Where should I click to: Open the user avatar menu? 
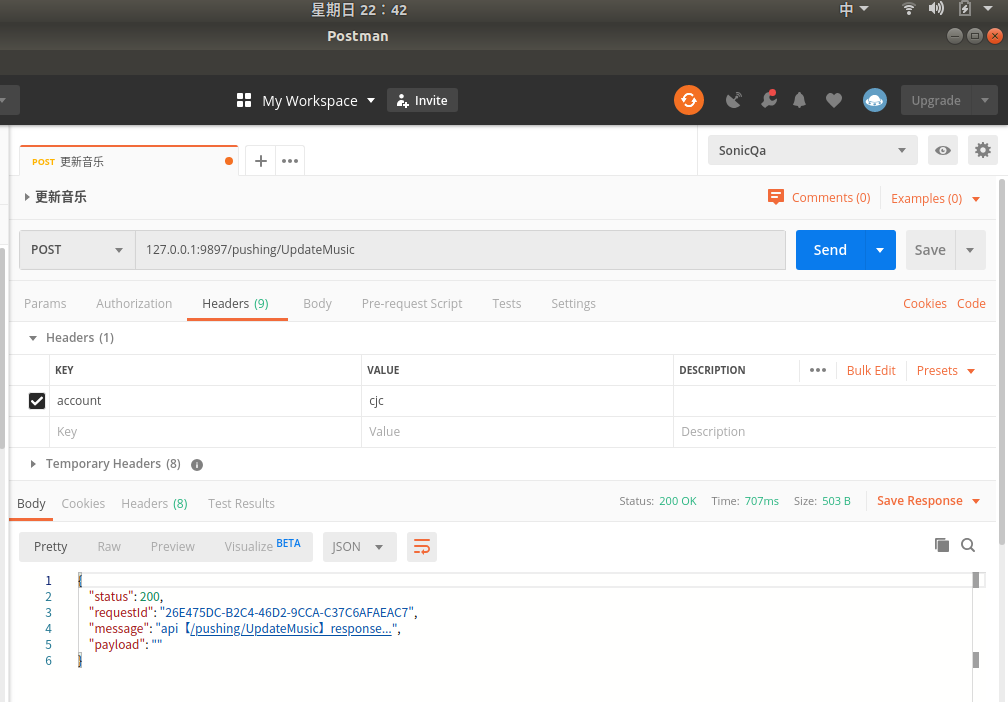click(874, 100)
